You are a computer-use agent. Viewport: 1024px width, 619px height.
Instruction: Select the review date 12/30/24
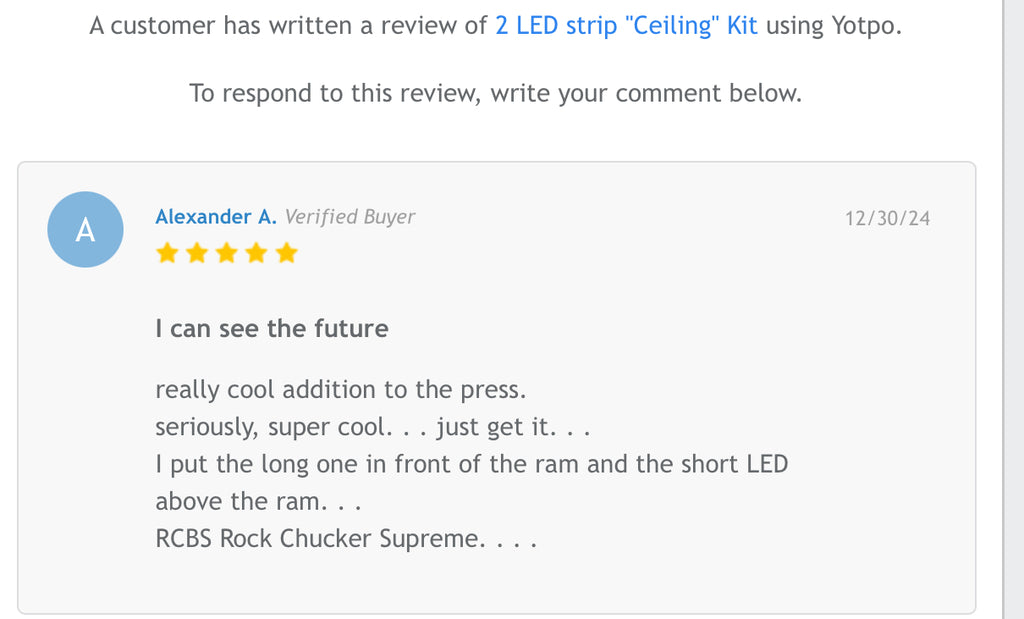[887, 218]
